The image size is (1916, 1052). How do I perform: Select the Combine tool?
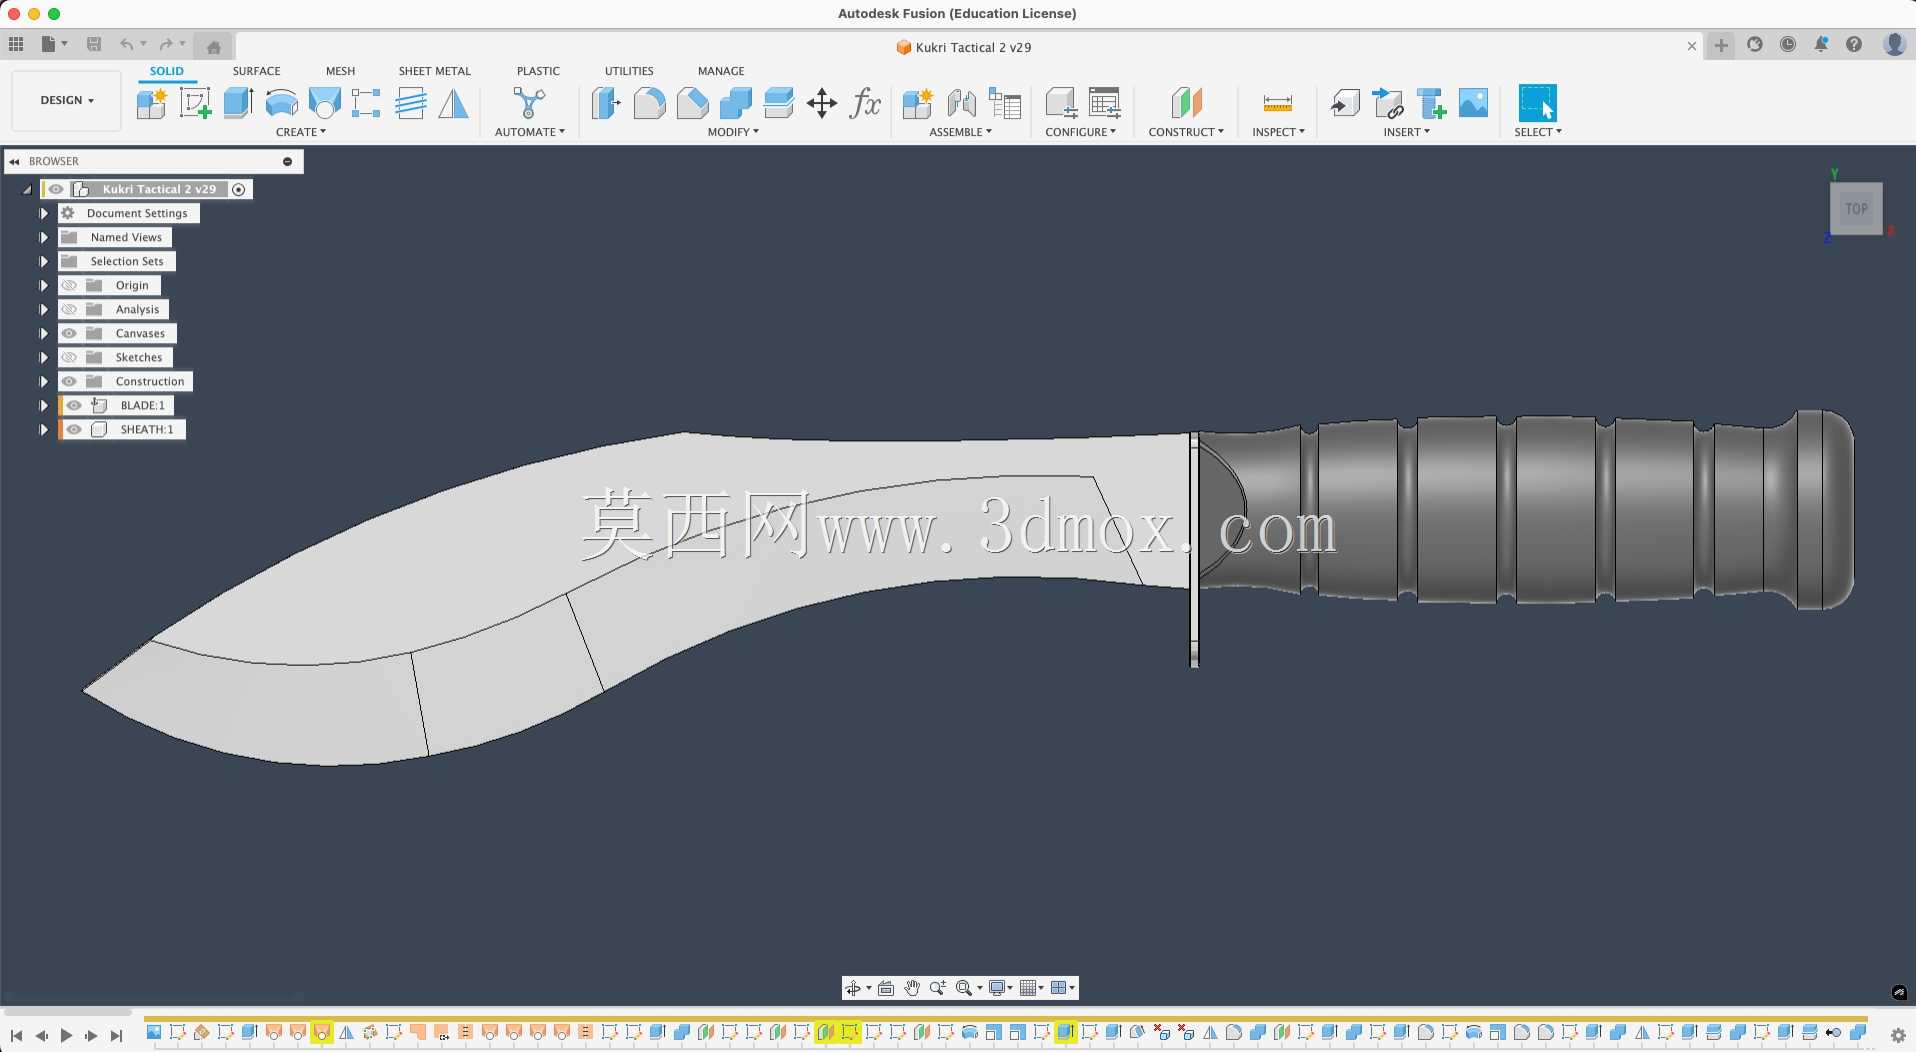(736, 103)
